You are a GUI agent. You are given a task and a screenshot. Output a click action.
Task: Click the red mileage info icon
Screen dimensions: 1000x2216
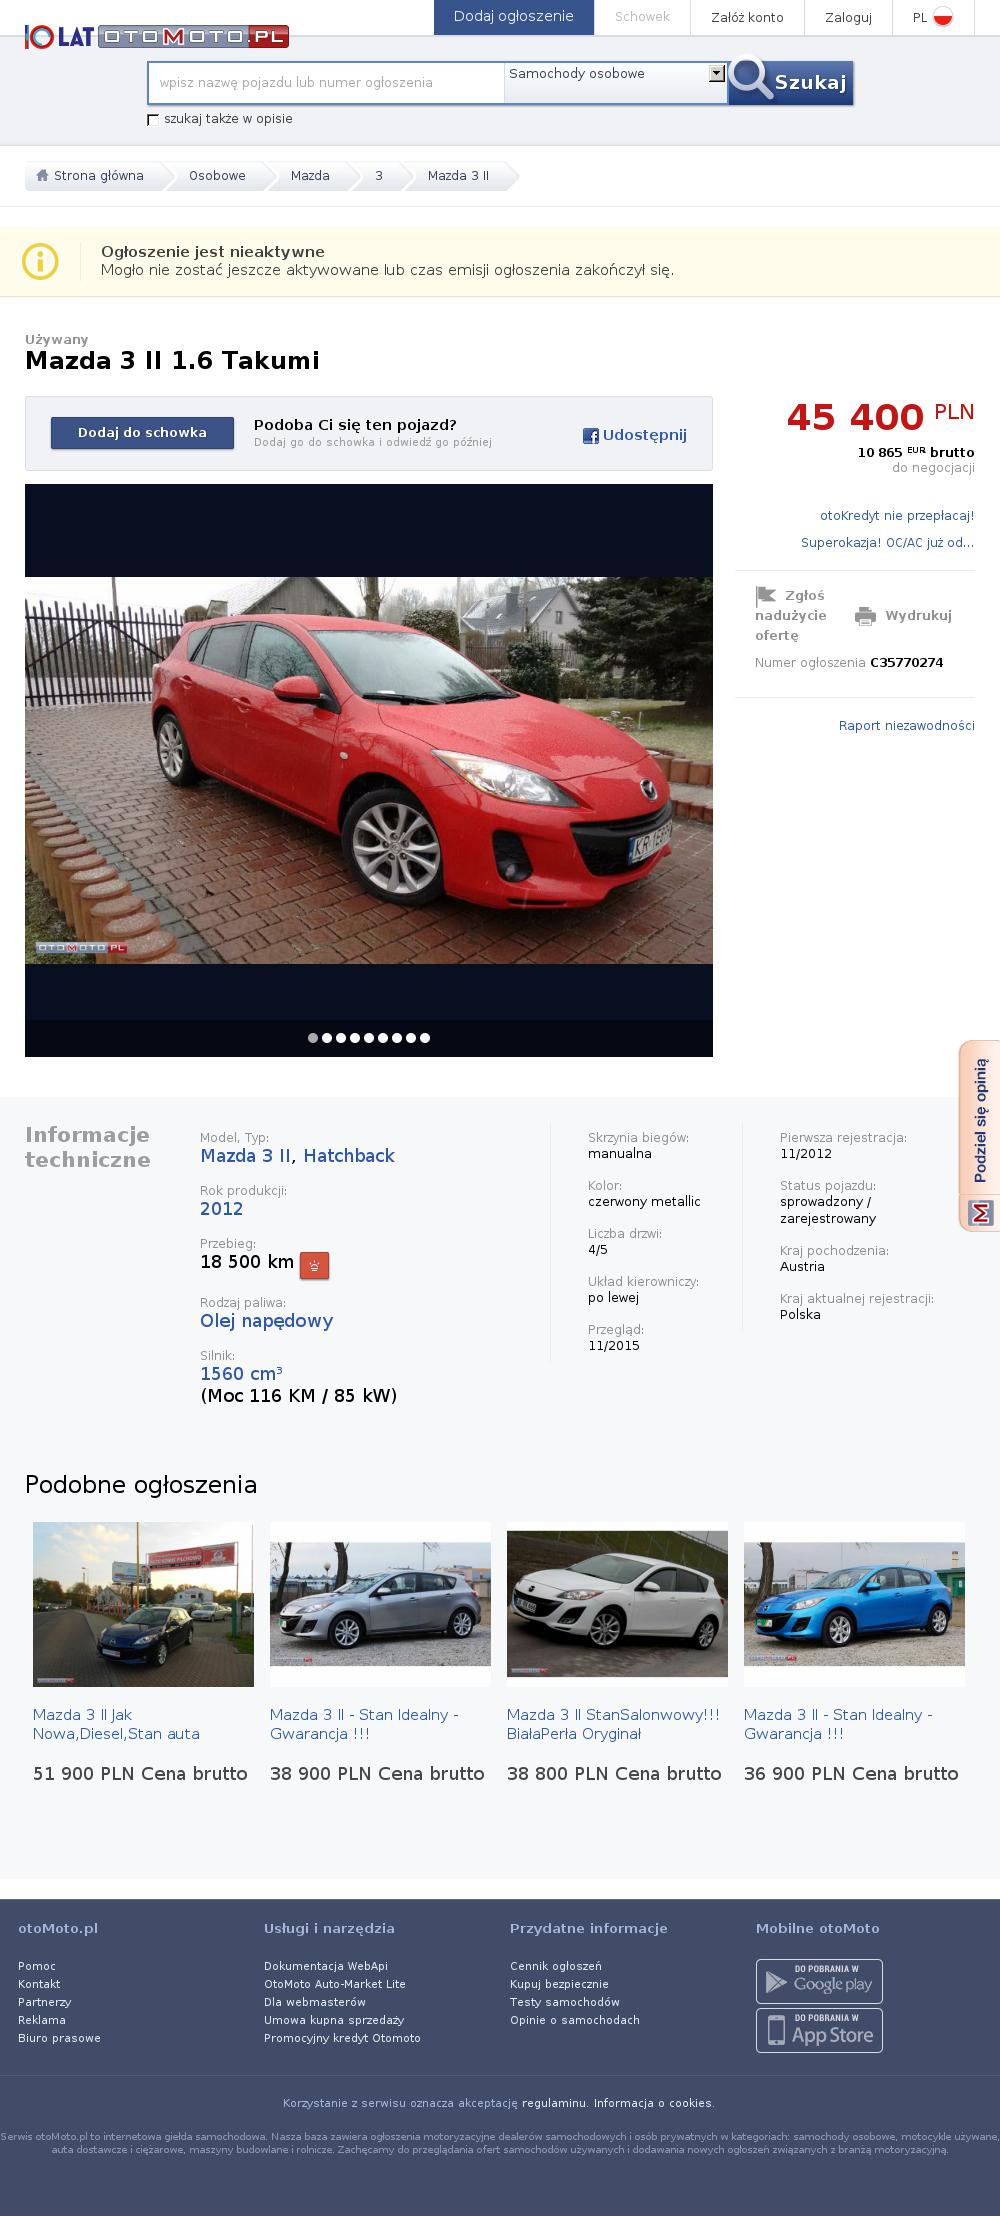(315, 1265)
